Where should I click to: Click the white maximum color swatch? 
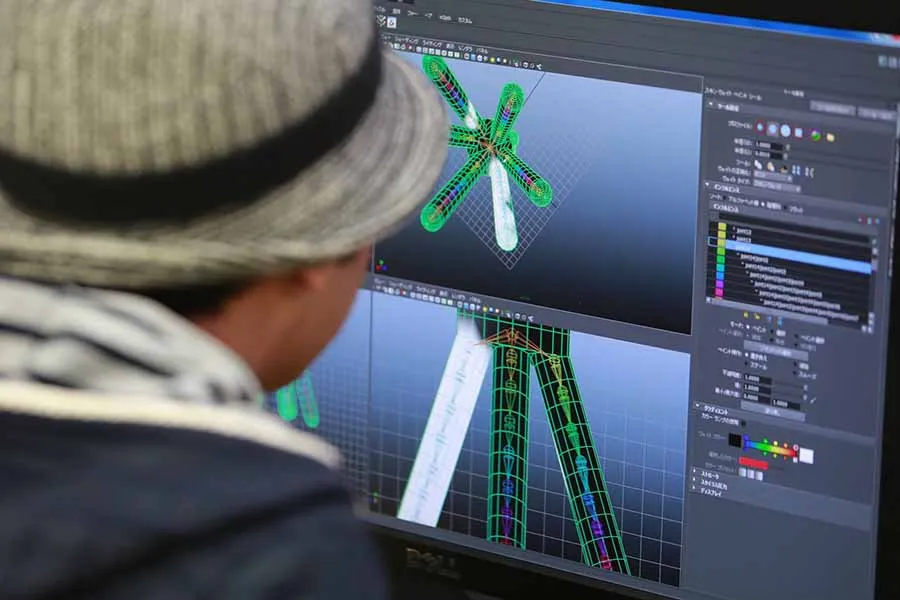[x=805, y=455]
